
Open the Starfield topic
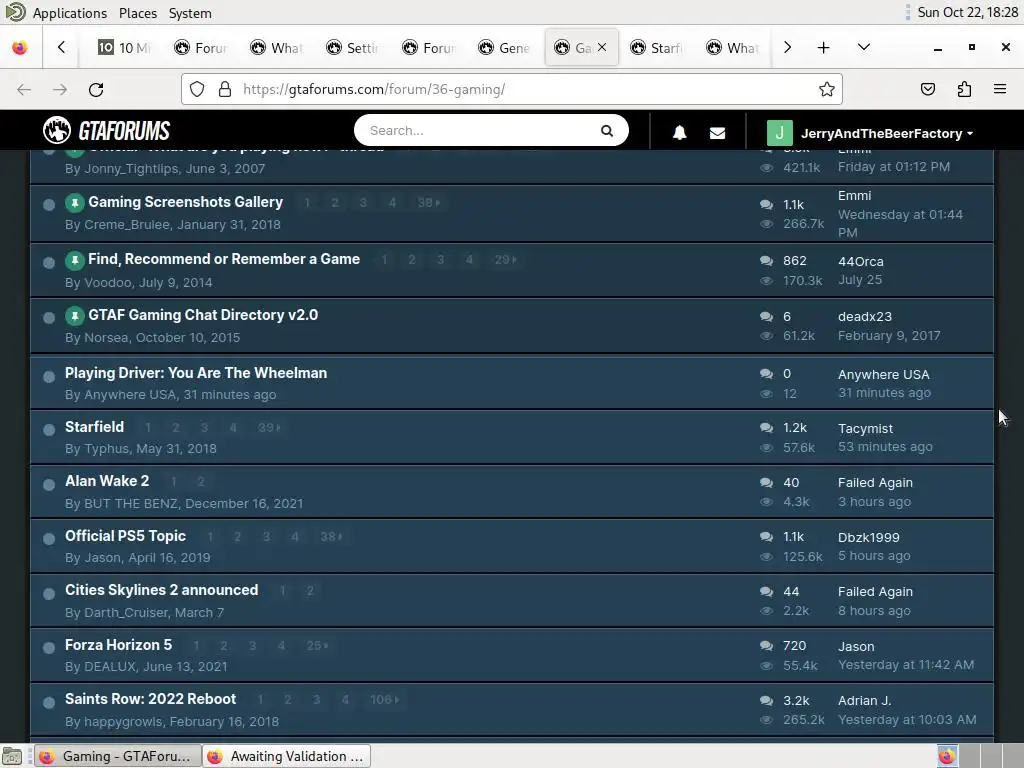pos(94,427)
